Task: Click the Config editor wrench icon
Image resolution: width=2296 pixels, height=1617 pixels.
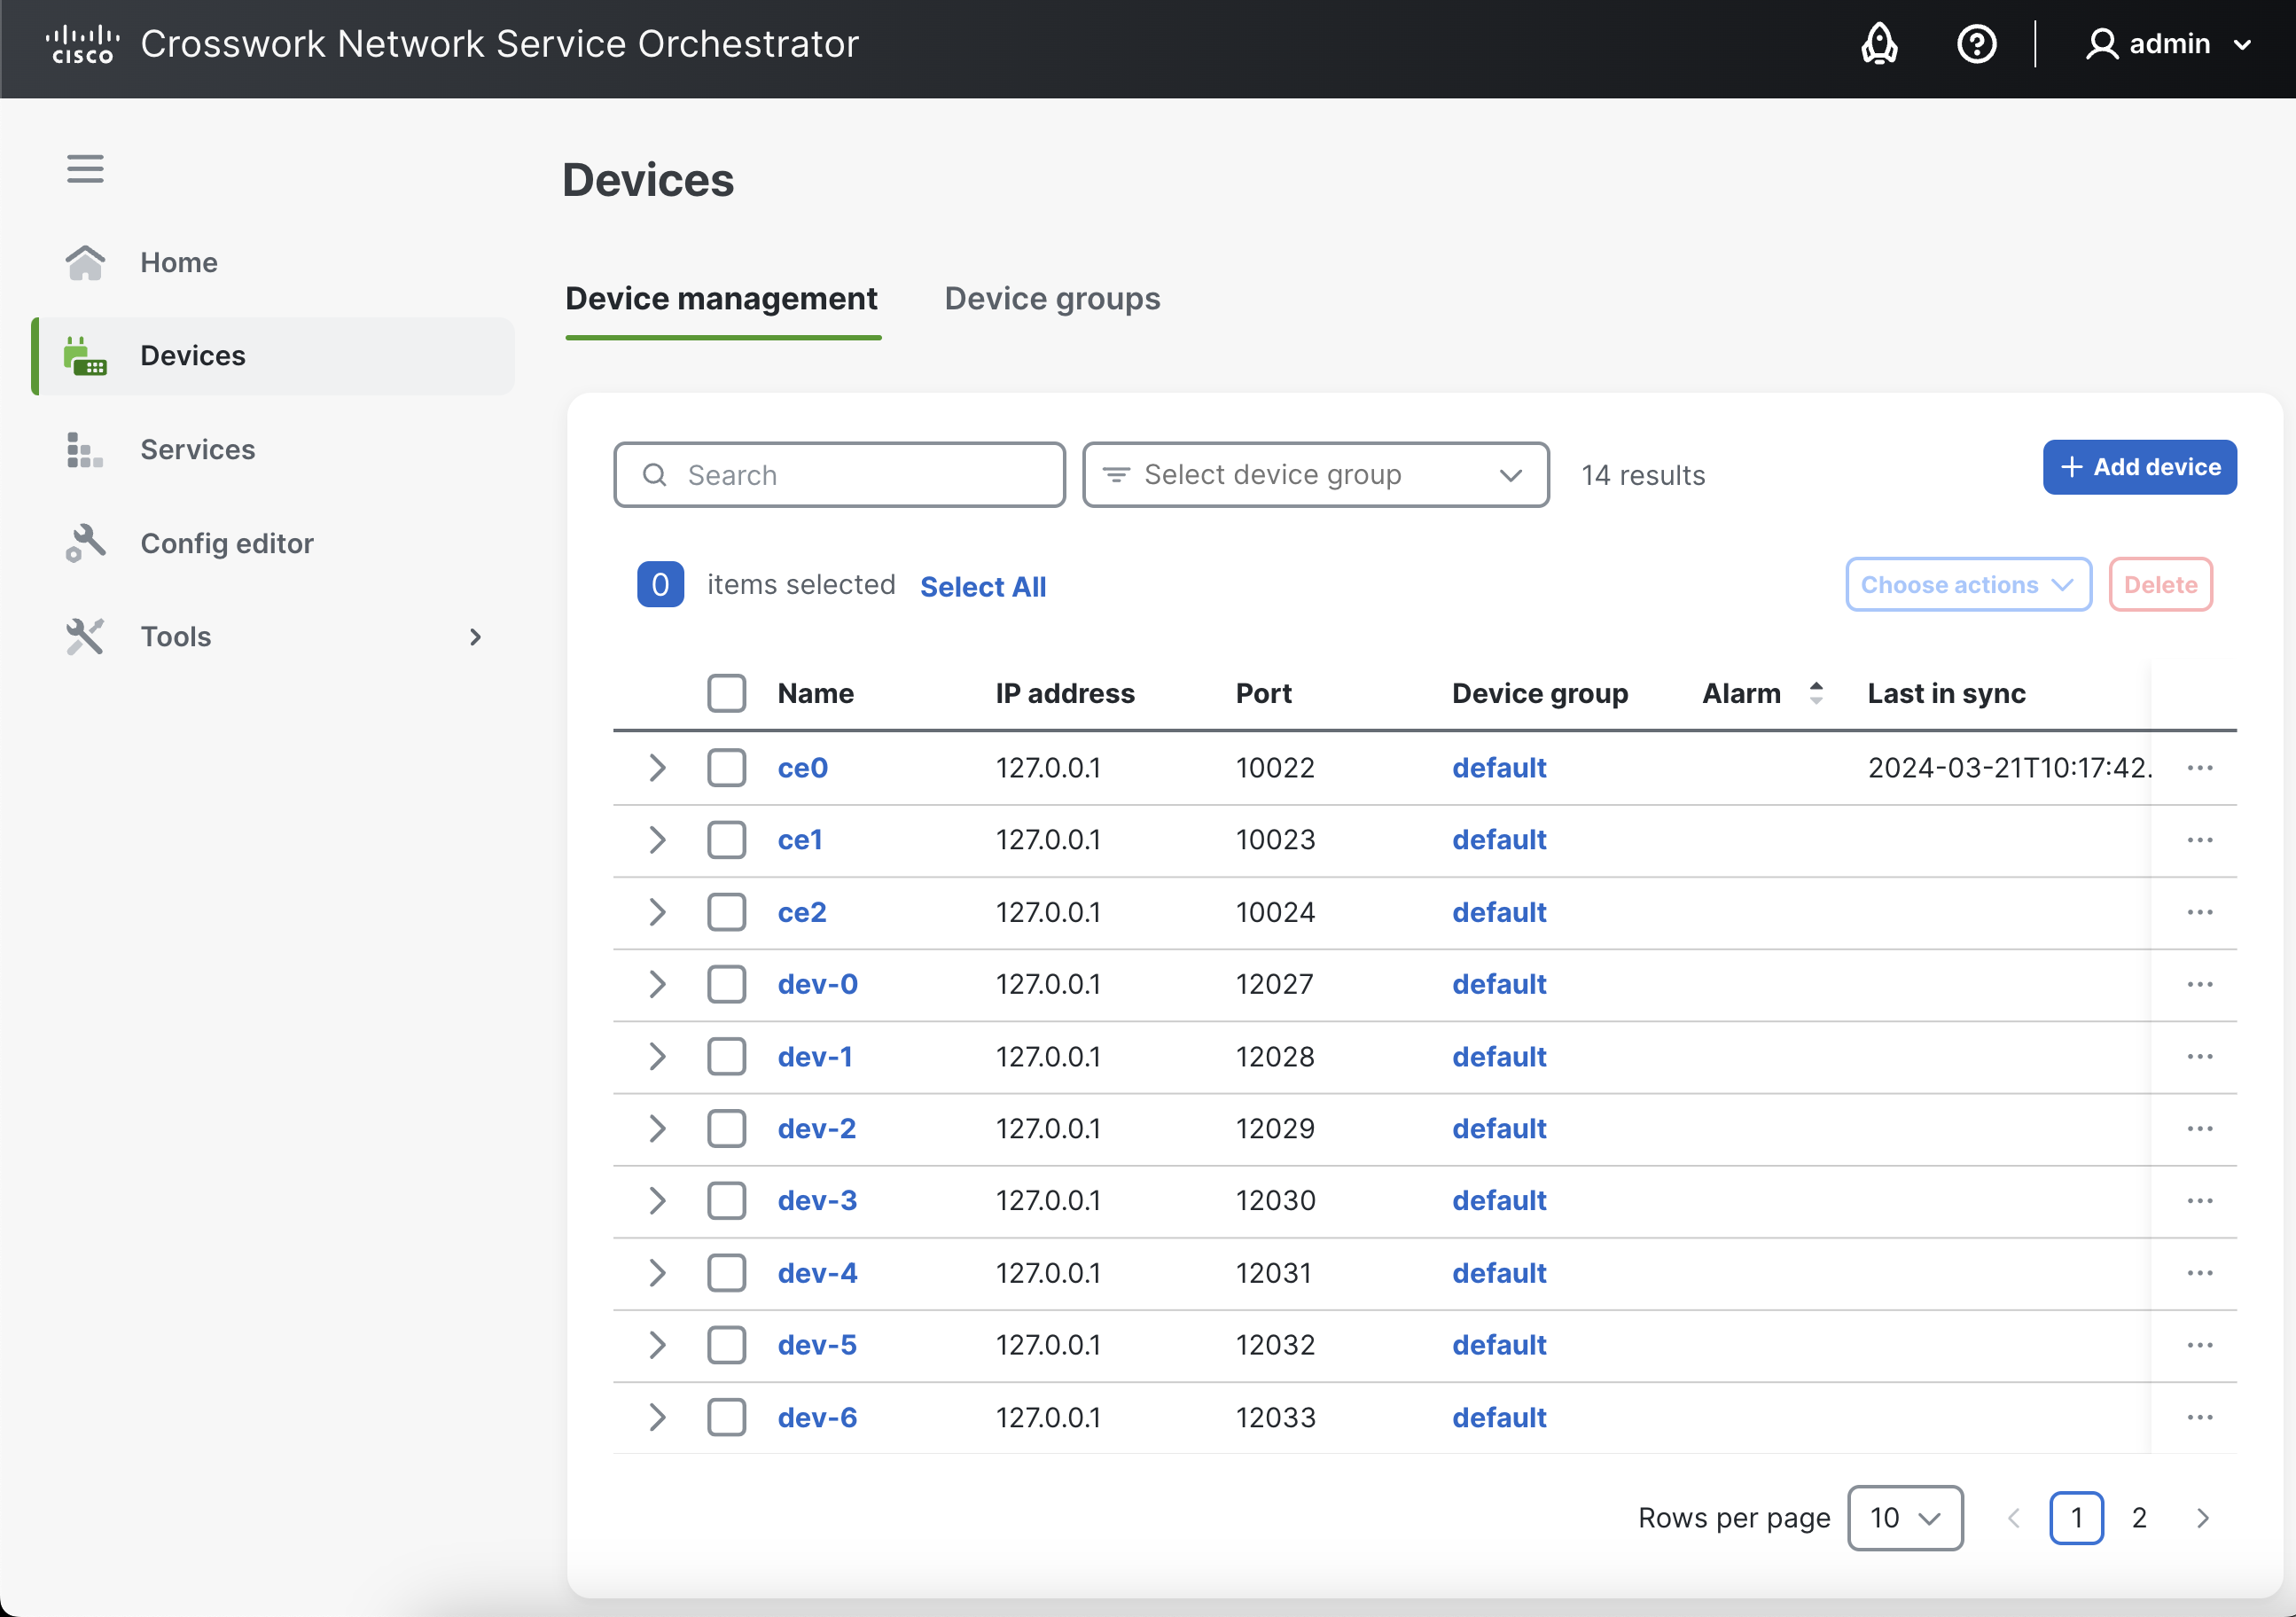Action: [x=85, y=543]
